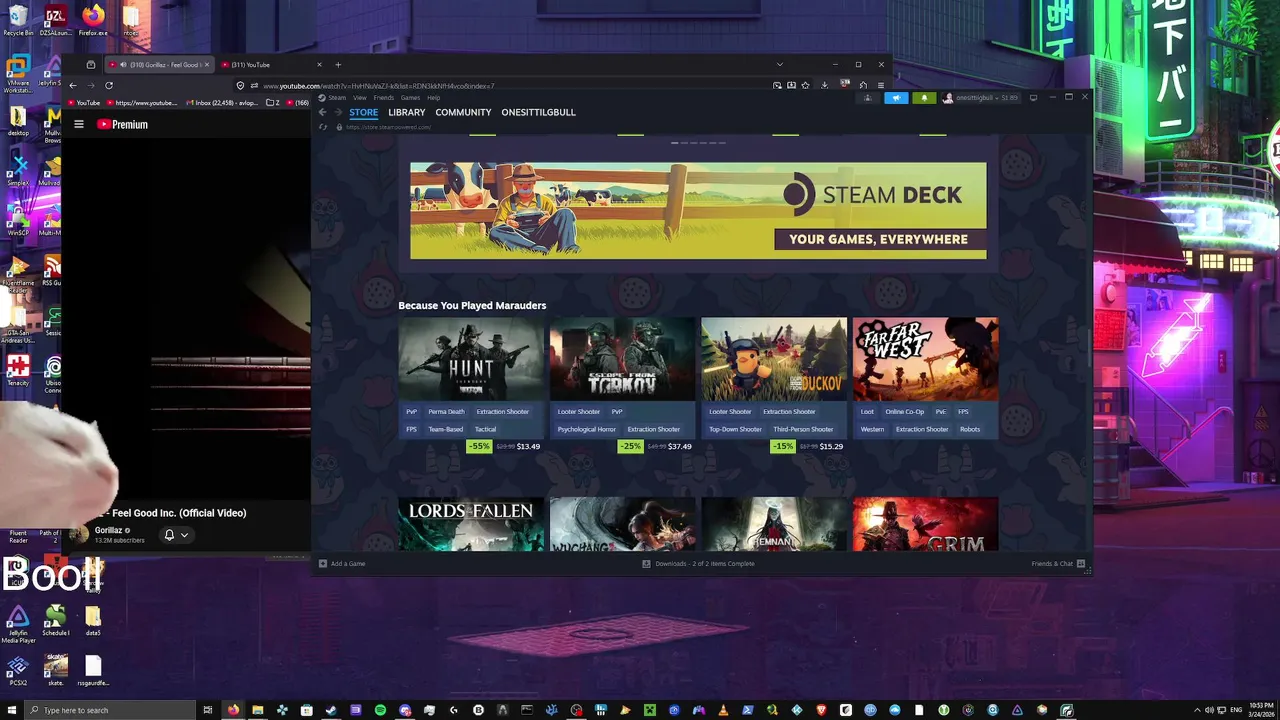
Task: Switch to the LIBRARY tab
Action: pyautogui.click(x=407, y=112)
